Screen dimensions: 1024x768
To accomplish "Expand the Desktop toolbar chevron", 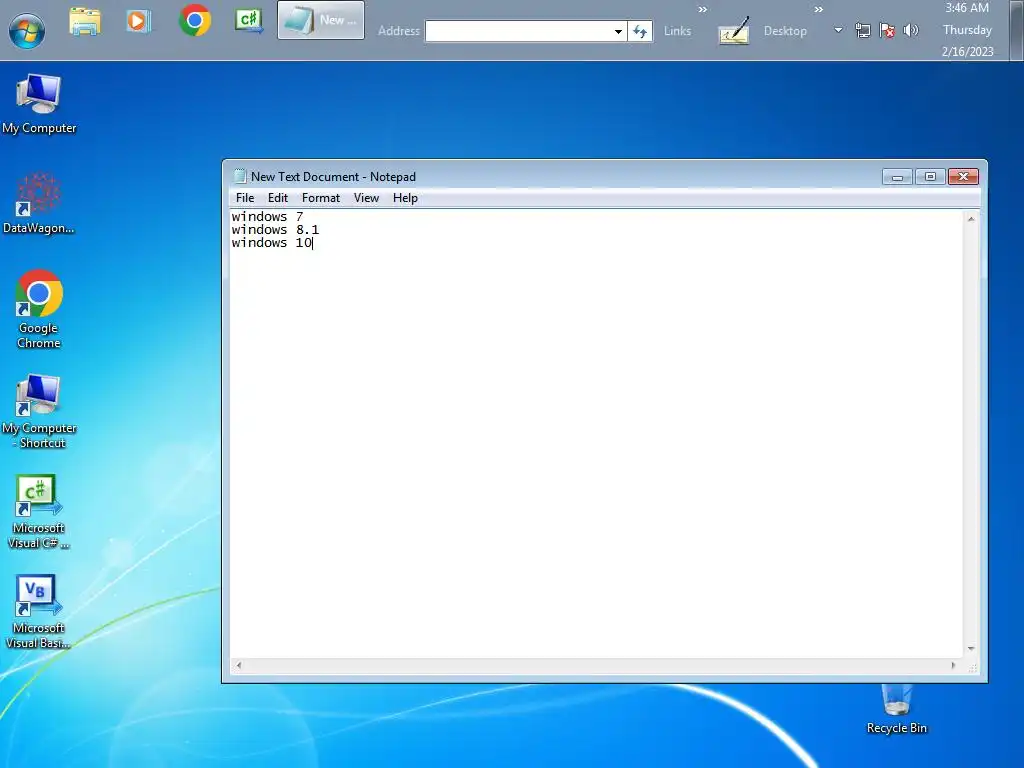I will pyautogui.click(x=818, y=9).
